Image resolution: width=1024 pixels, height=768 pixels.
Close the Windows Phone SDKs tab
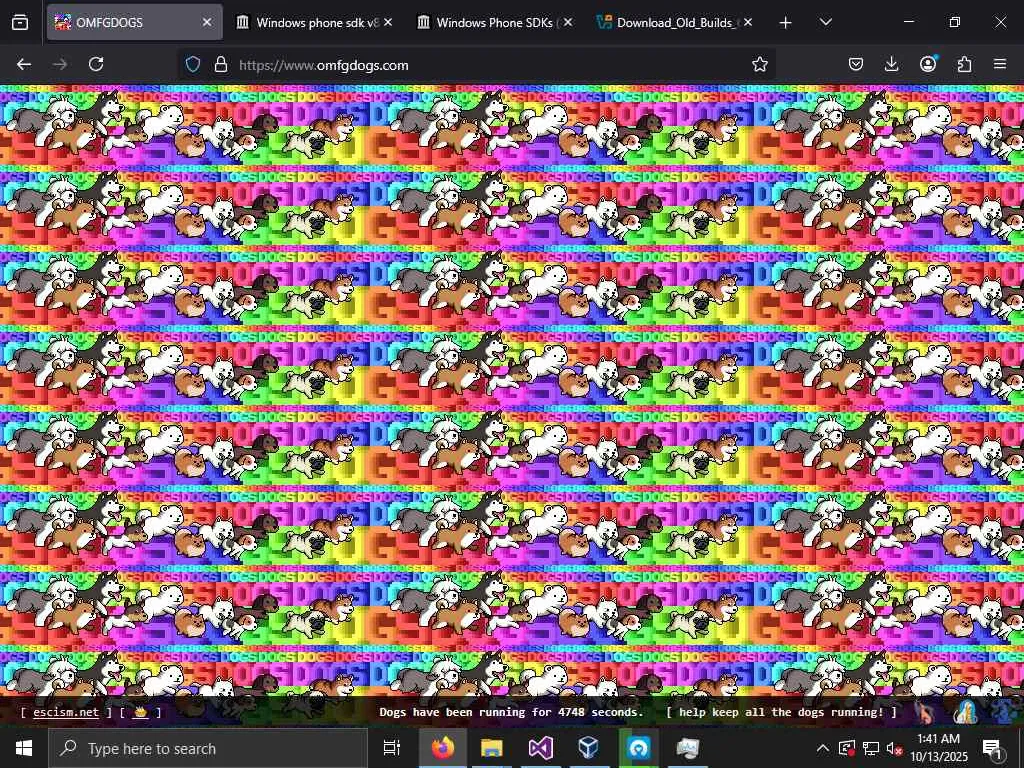[x=568, y=22]
